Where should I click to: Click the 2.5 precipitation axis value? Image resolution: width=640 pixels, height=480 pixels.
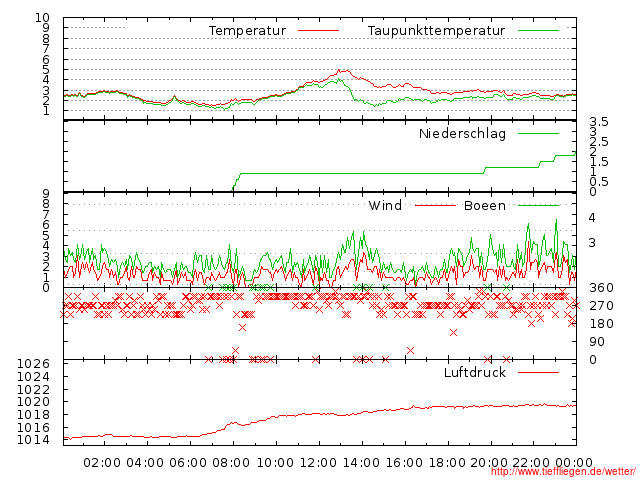(599, 142)
